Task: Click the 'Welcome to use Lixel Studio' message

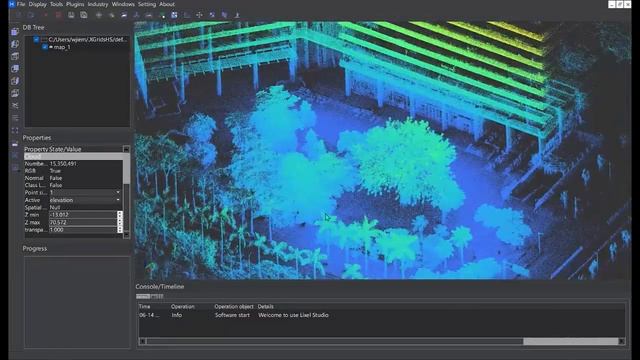Action: tap(293, 315)
